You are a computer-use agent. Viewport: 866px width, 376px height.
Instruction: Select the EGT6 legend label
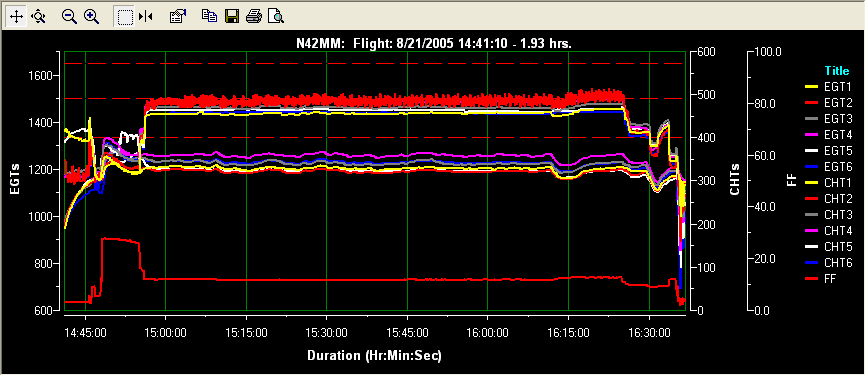[x=837, y=167]
